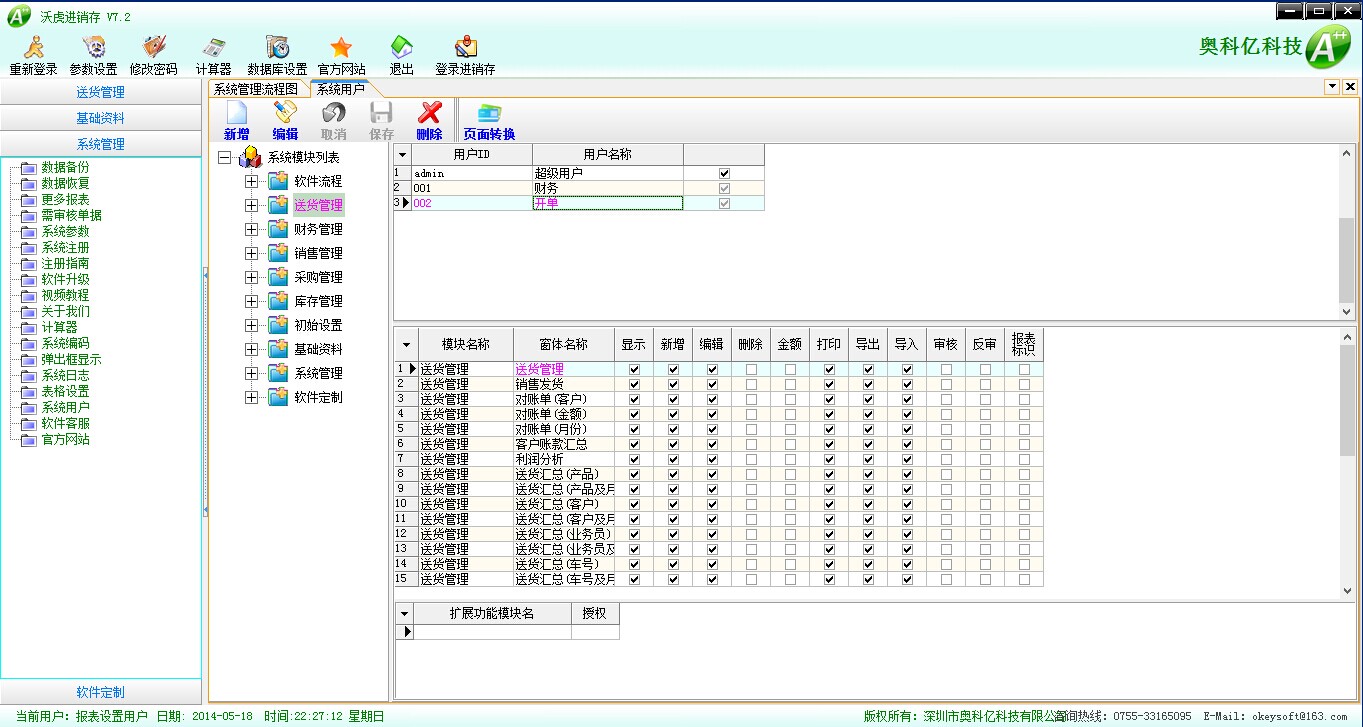Viewport: 1363px width, 727px height.
Task: Toggle the checkbox for the admin user row
Action: tap(724, 173)
